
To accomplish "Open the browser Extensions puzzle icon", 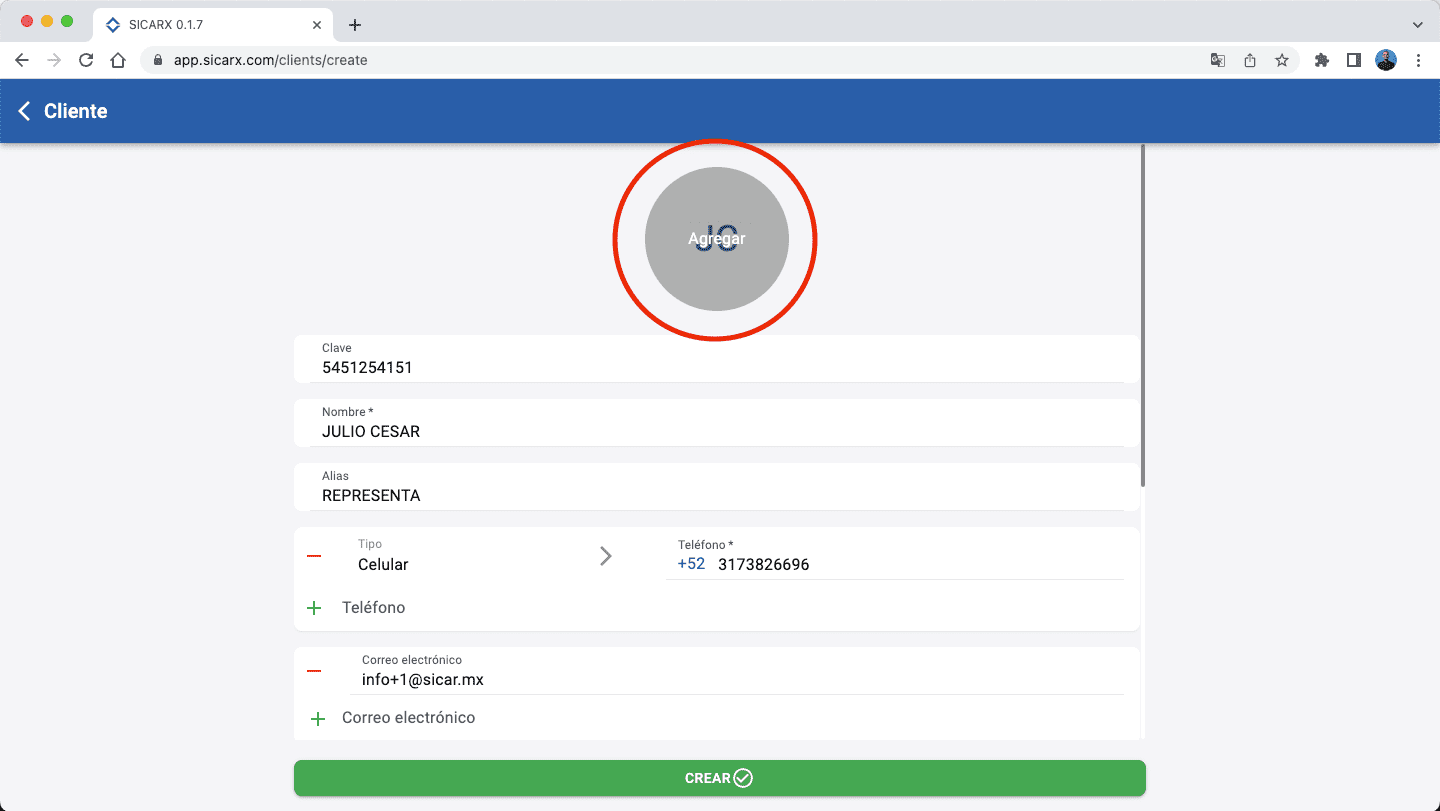I will 1321,60.
